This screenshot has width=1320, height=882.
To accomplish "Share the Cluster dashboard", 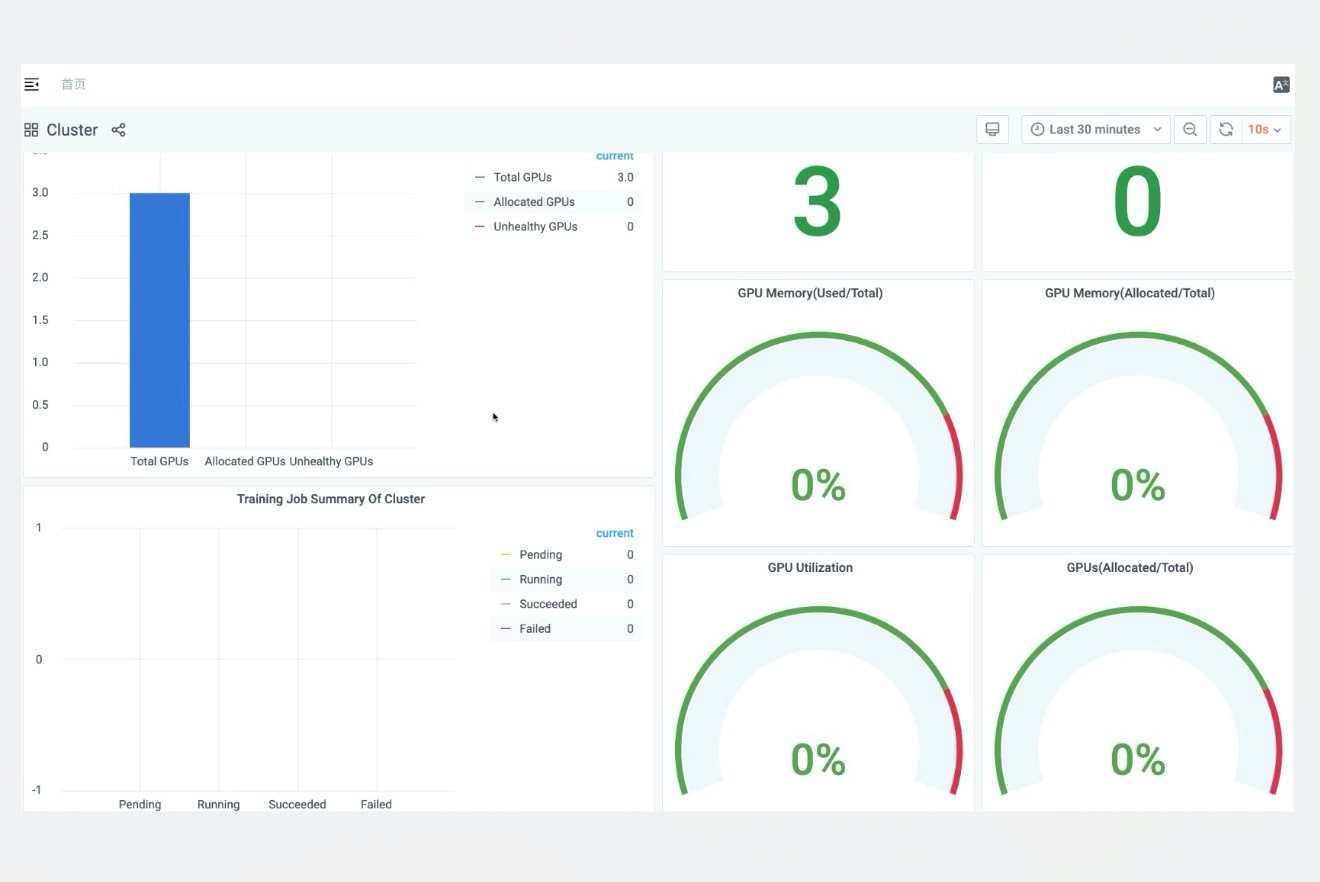I will (118, 130).
